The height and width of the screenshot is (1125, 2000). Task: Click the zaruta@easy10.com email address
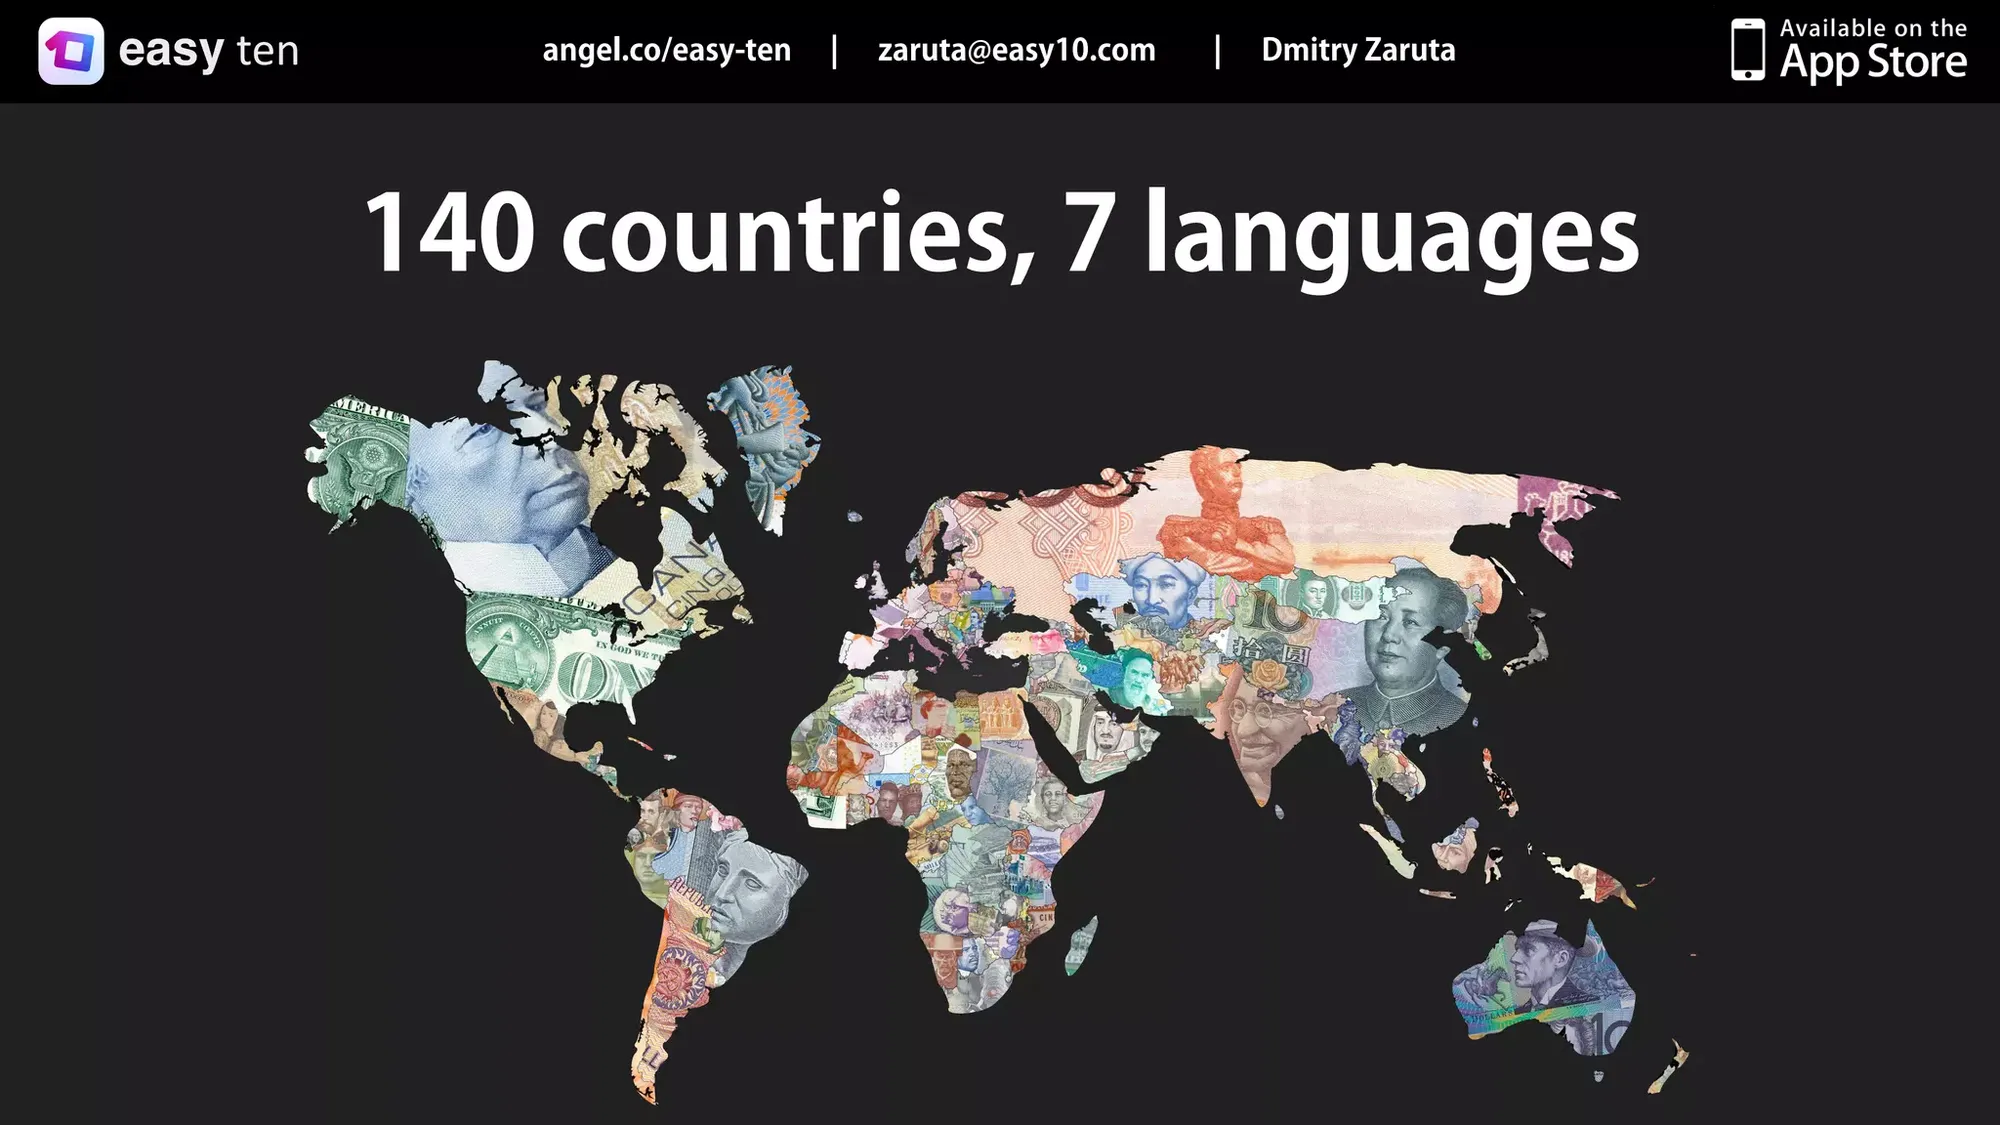point(1016,50)
